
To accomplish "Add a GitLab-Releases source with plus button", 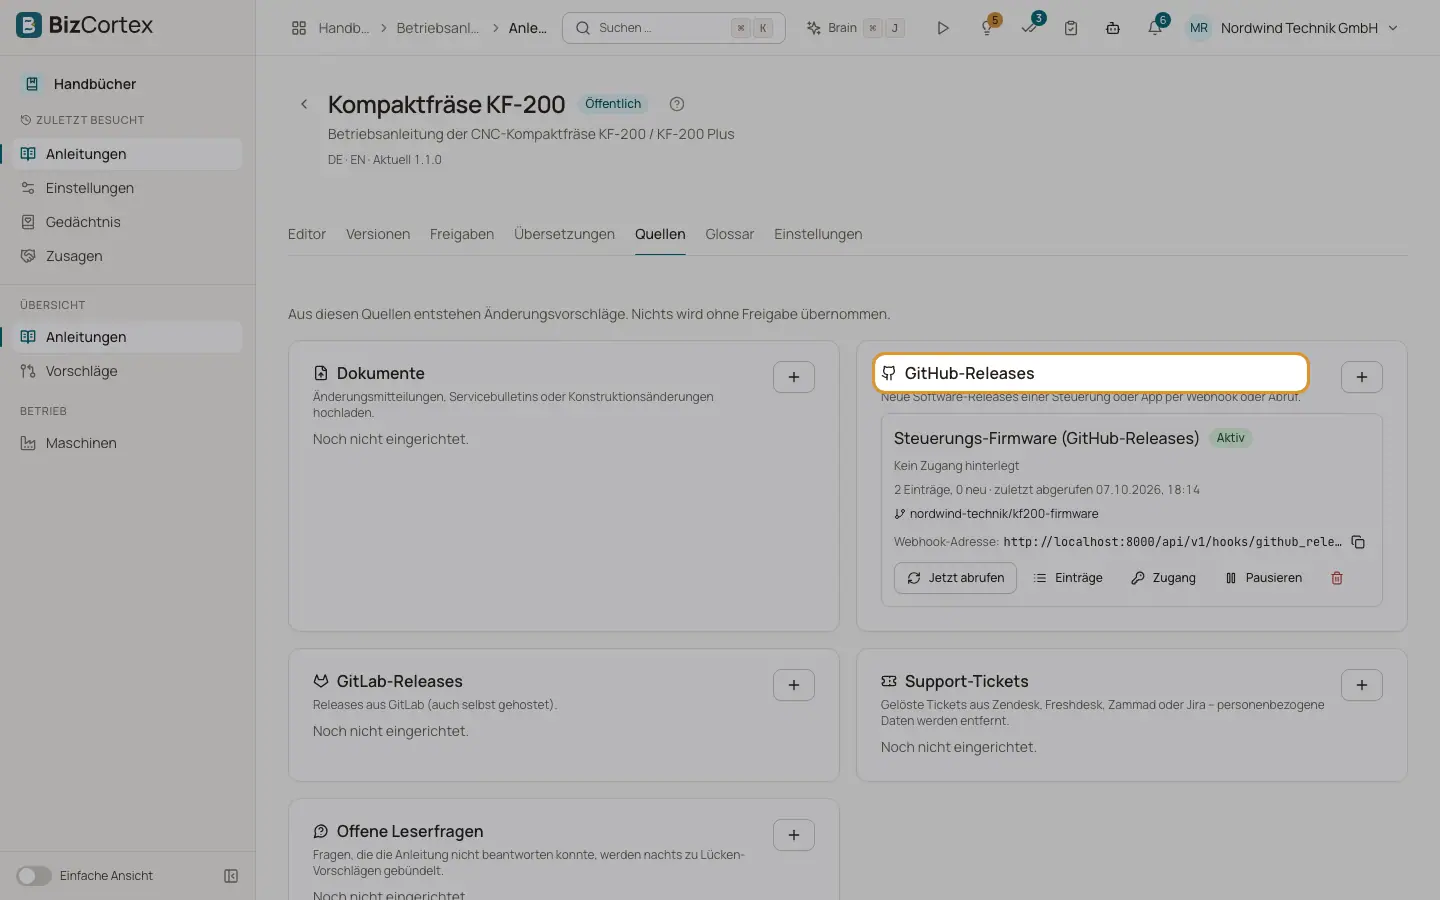I will click(794, 685).
